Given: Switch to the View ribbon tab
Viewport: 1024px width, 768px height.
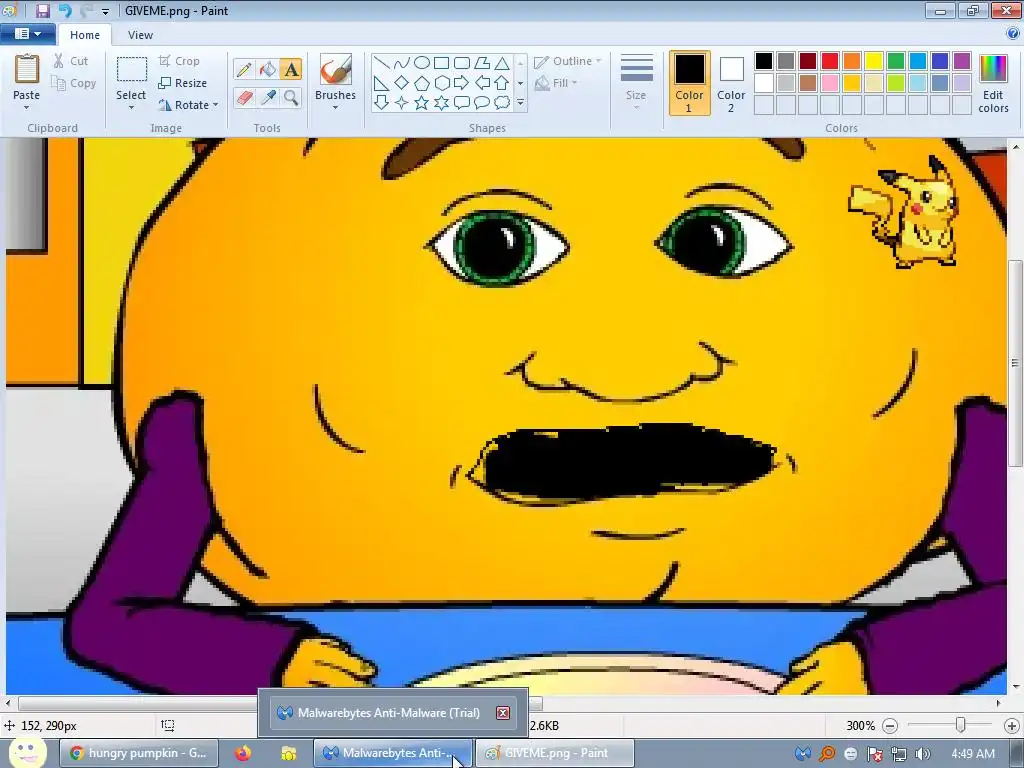Looking at the screenshot, I should click(140, 35).
